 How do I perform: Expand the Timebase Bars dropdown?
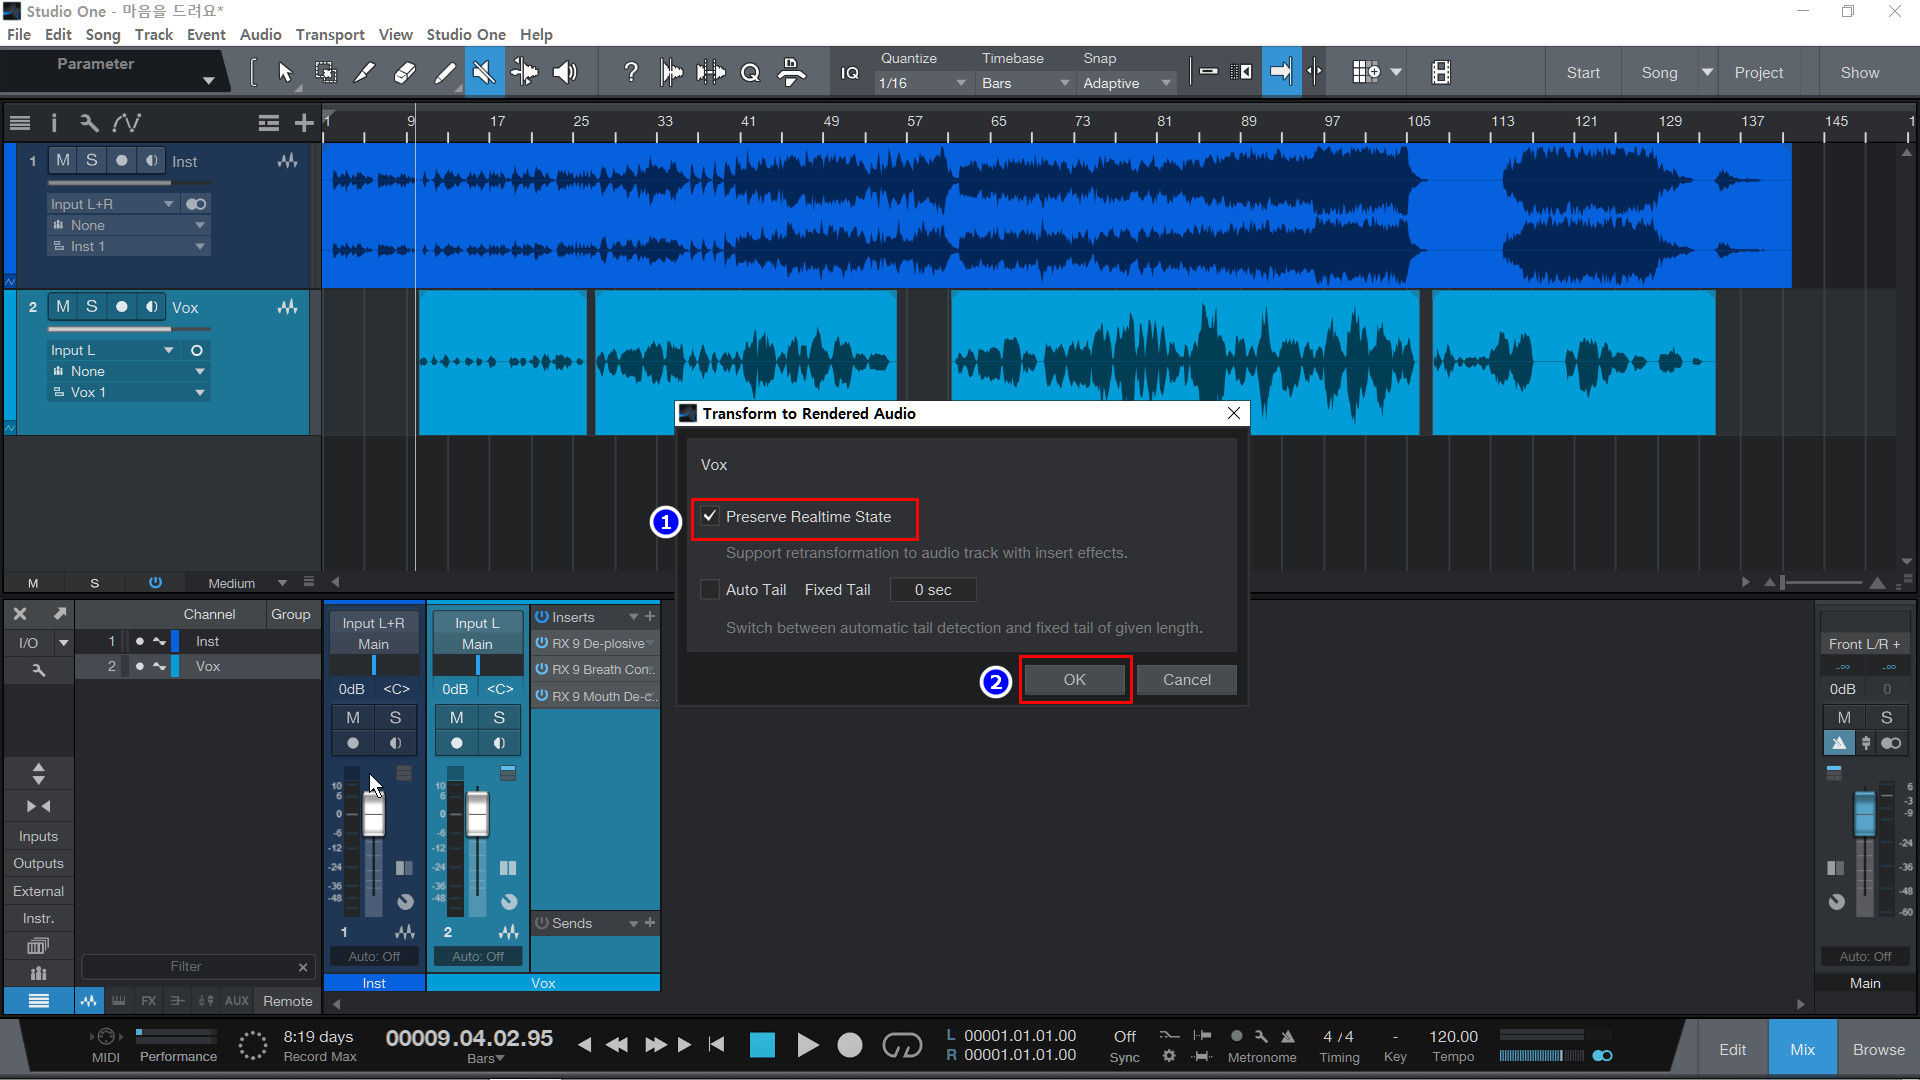point(1024,83)
